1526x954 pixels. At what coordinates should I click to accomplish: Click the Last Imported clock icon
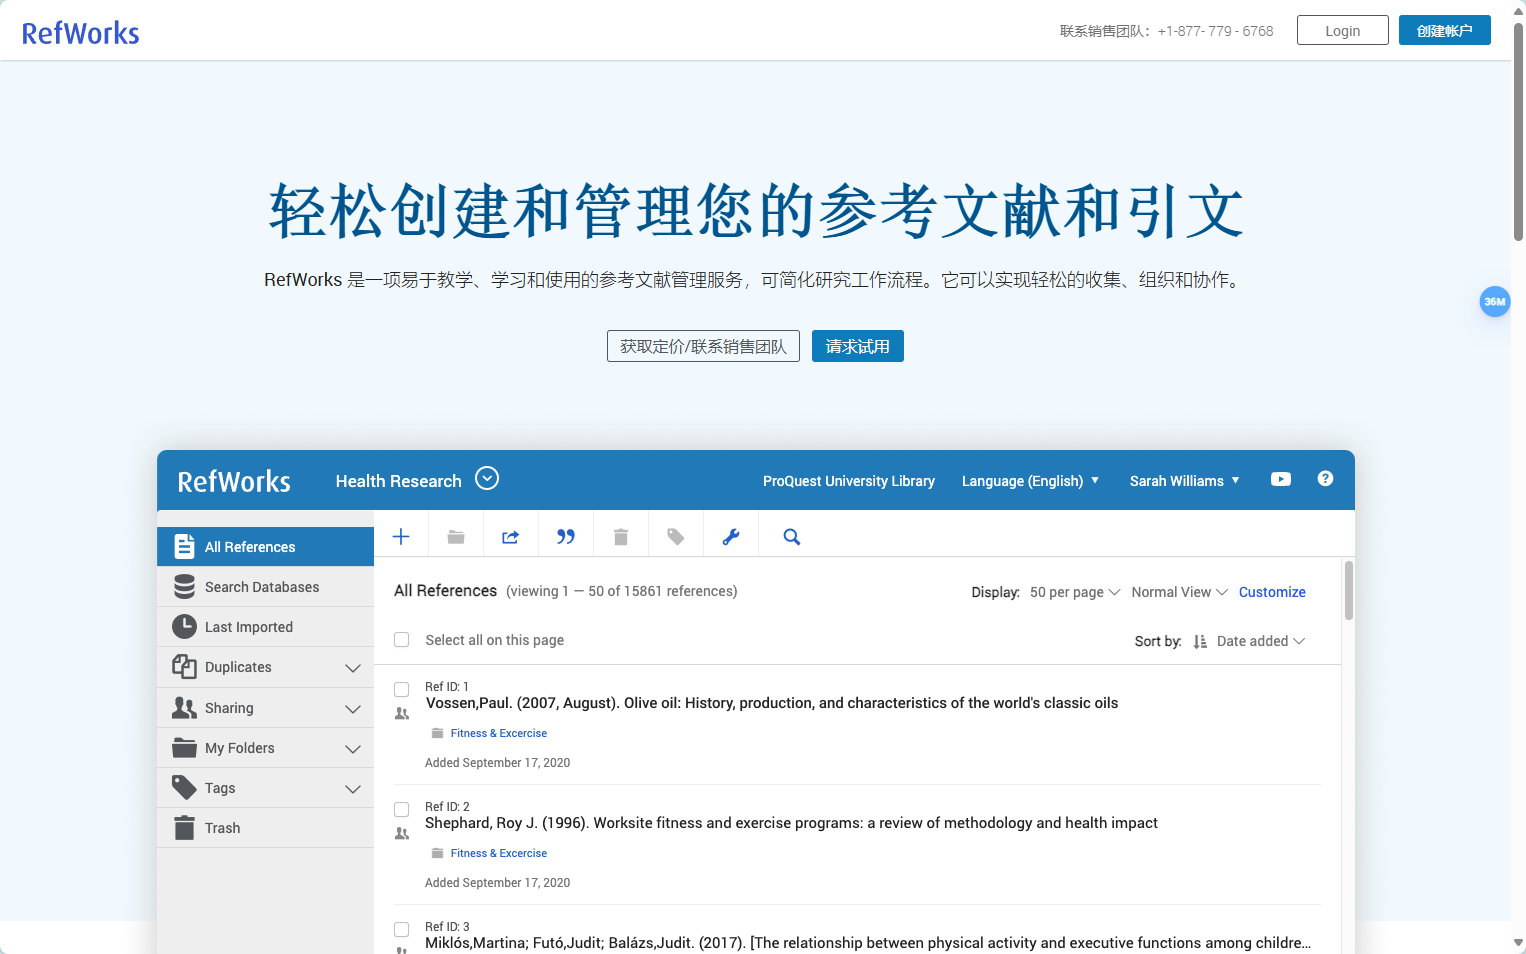click(x=184, y=626)
